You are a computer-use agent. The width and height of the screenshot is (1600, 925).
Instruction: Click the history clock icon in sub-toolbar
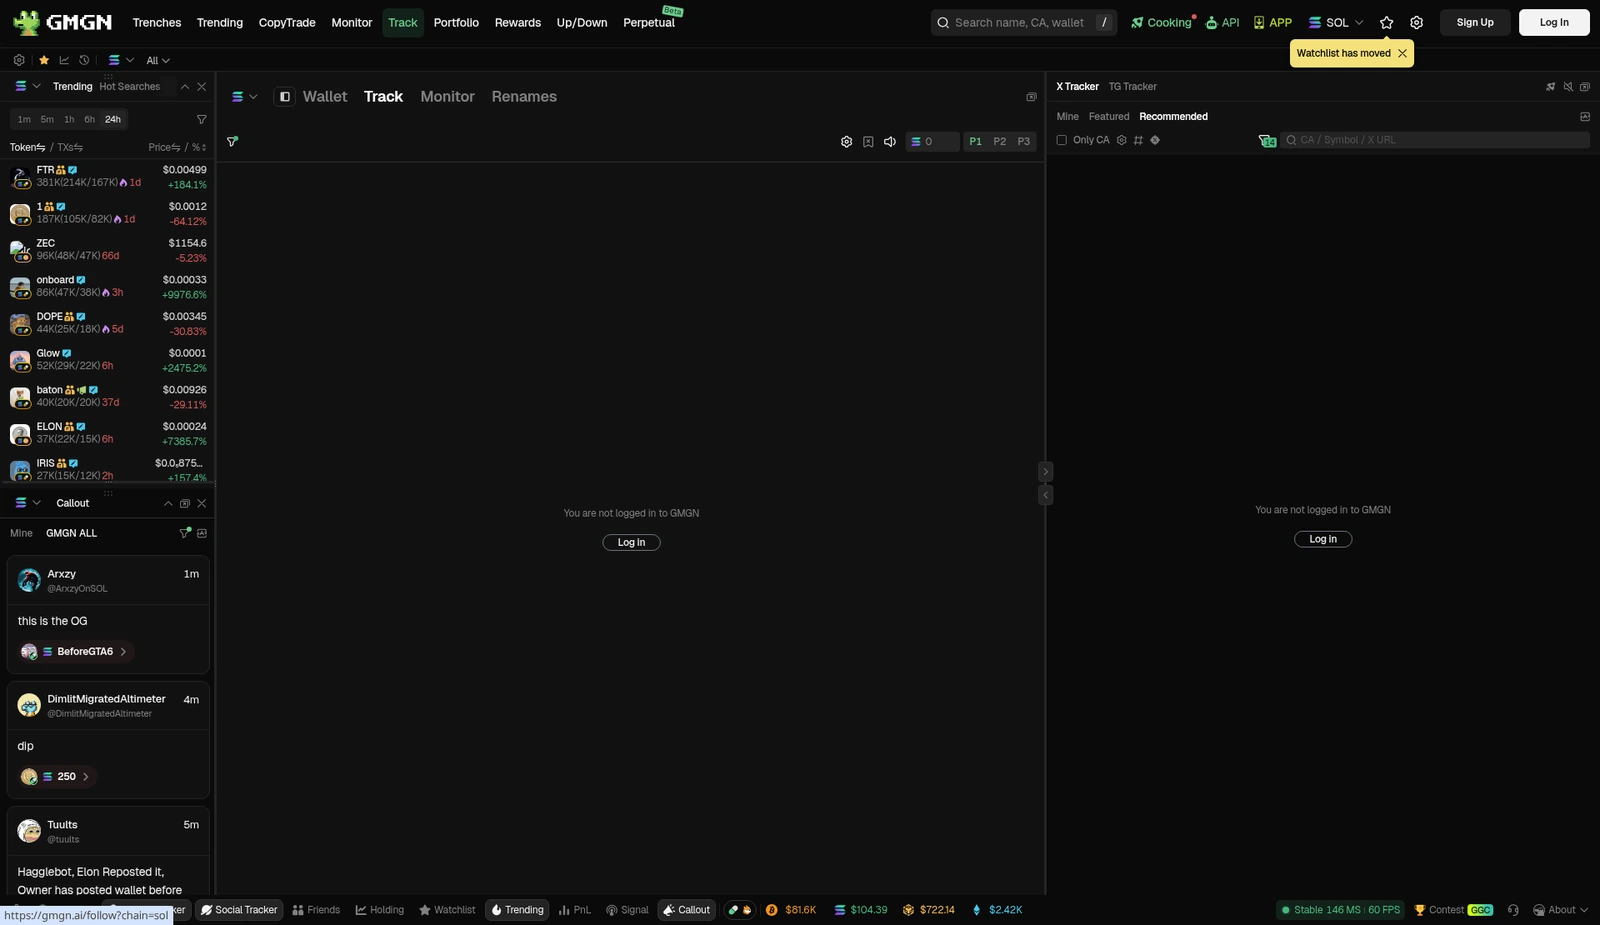[x=84, y=60]
